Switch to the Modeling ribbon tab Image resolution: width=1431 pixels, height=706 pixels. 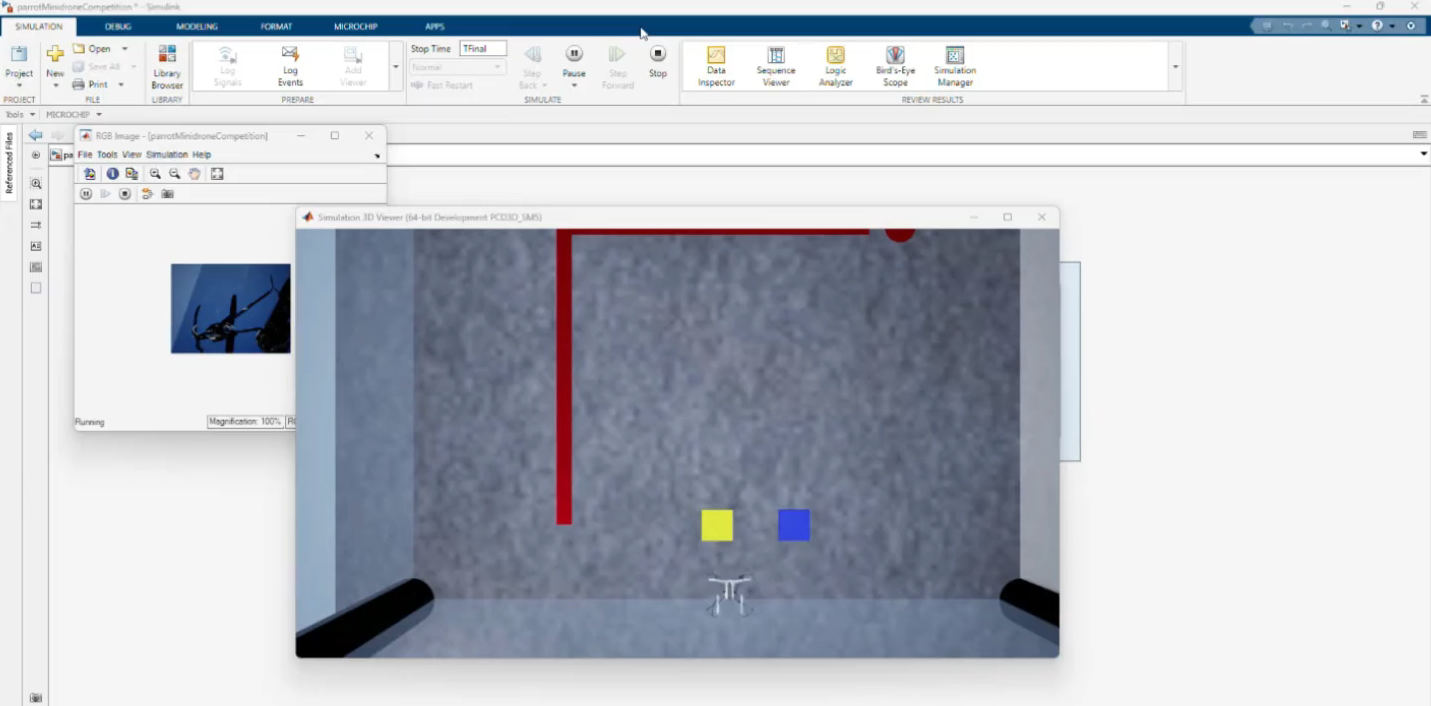197,26
